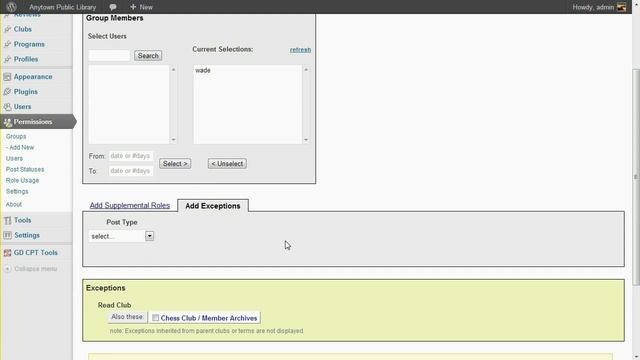Screen dimensions: 640x360
Task: Open the Clubs menu
Action: tap(23, 29)
